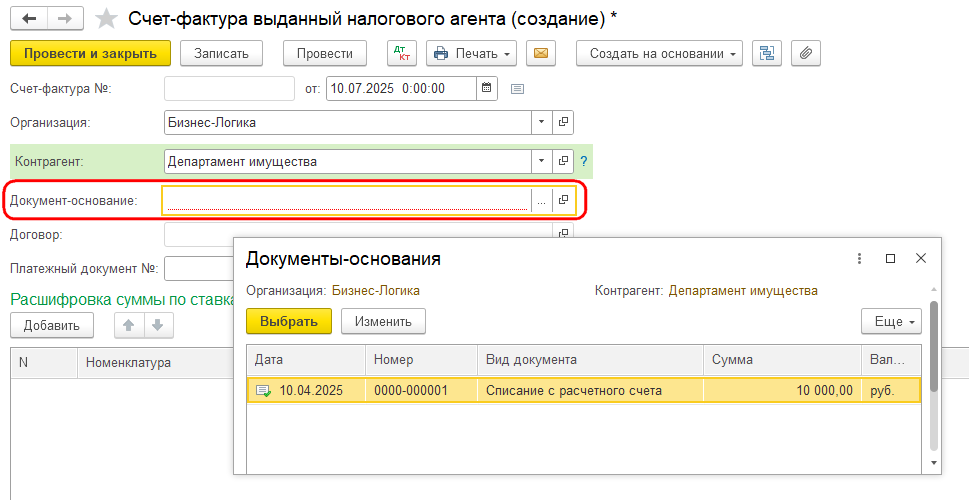Click the dialog's vertical scrollbar thumb
Image resolution: width=969 pixels, height=500 pixels.
(934, 346)
